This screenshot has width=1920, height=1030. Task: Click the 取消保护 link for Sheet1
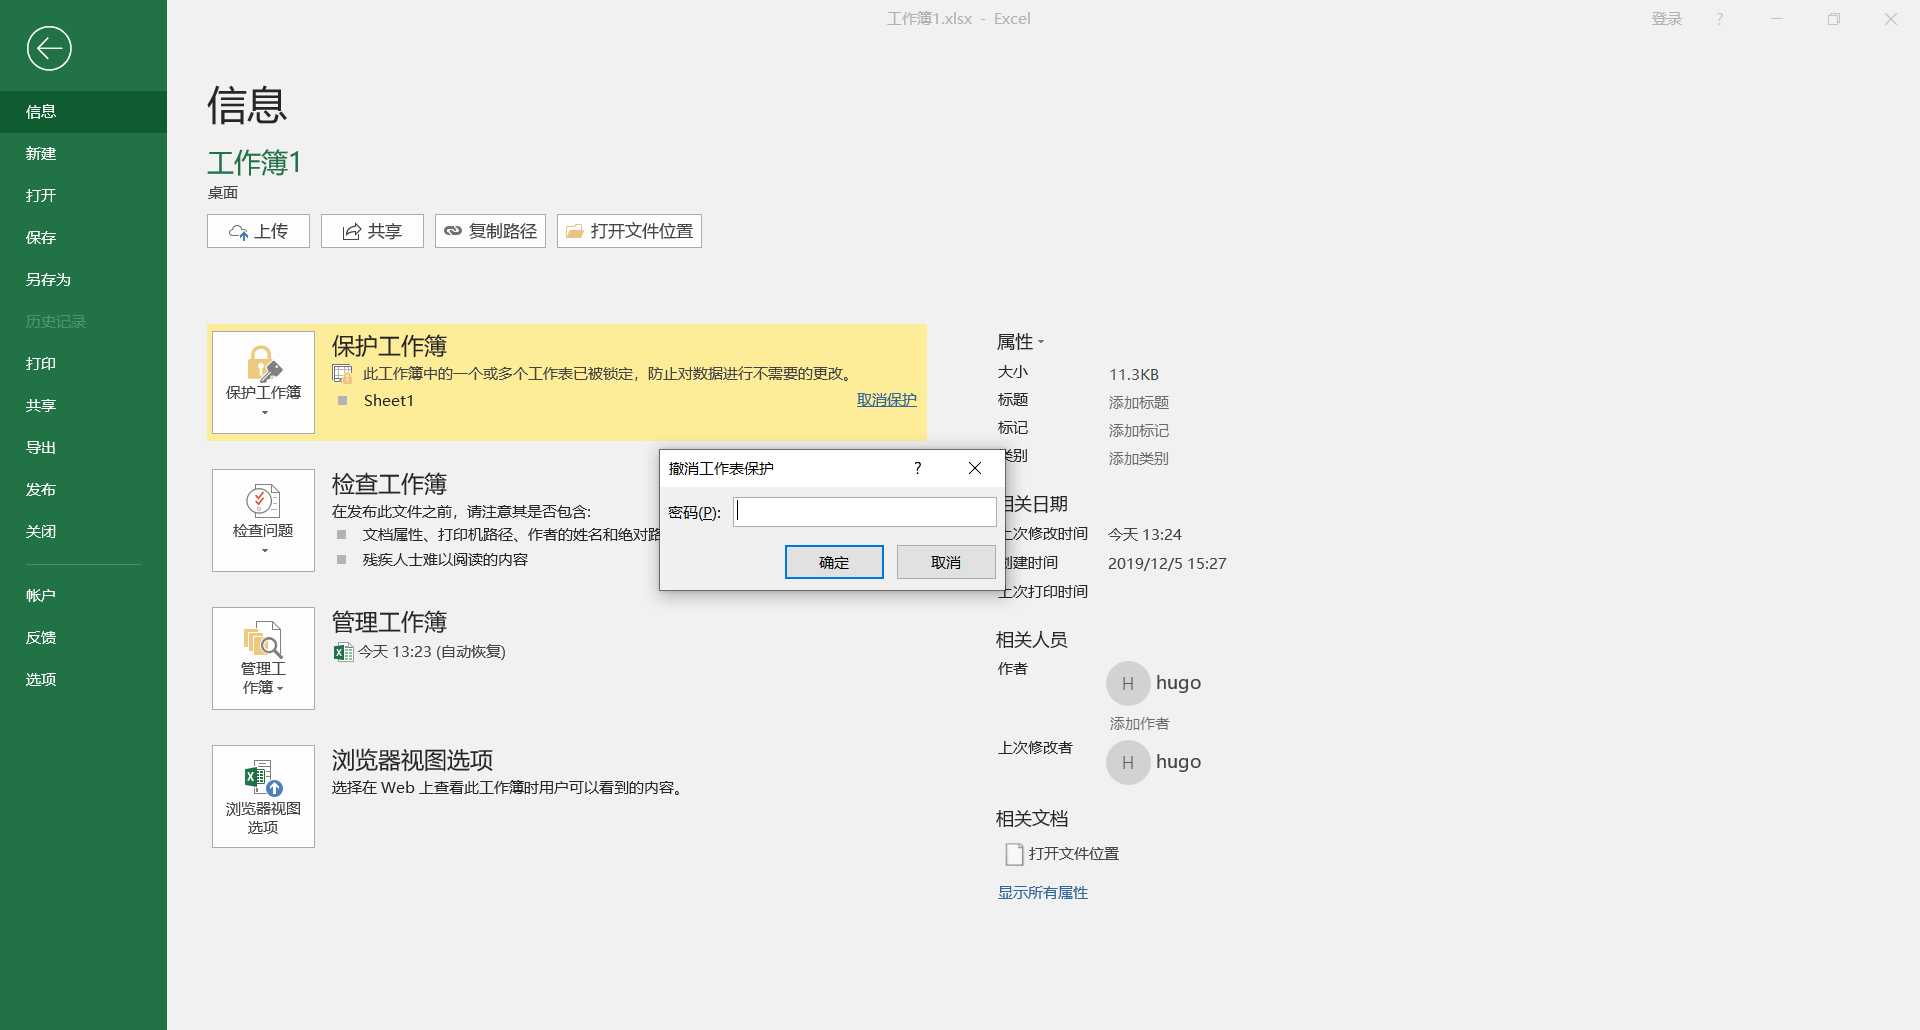[x=887, y=400]
